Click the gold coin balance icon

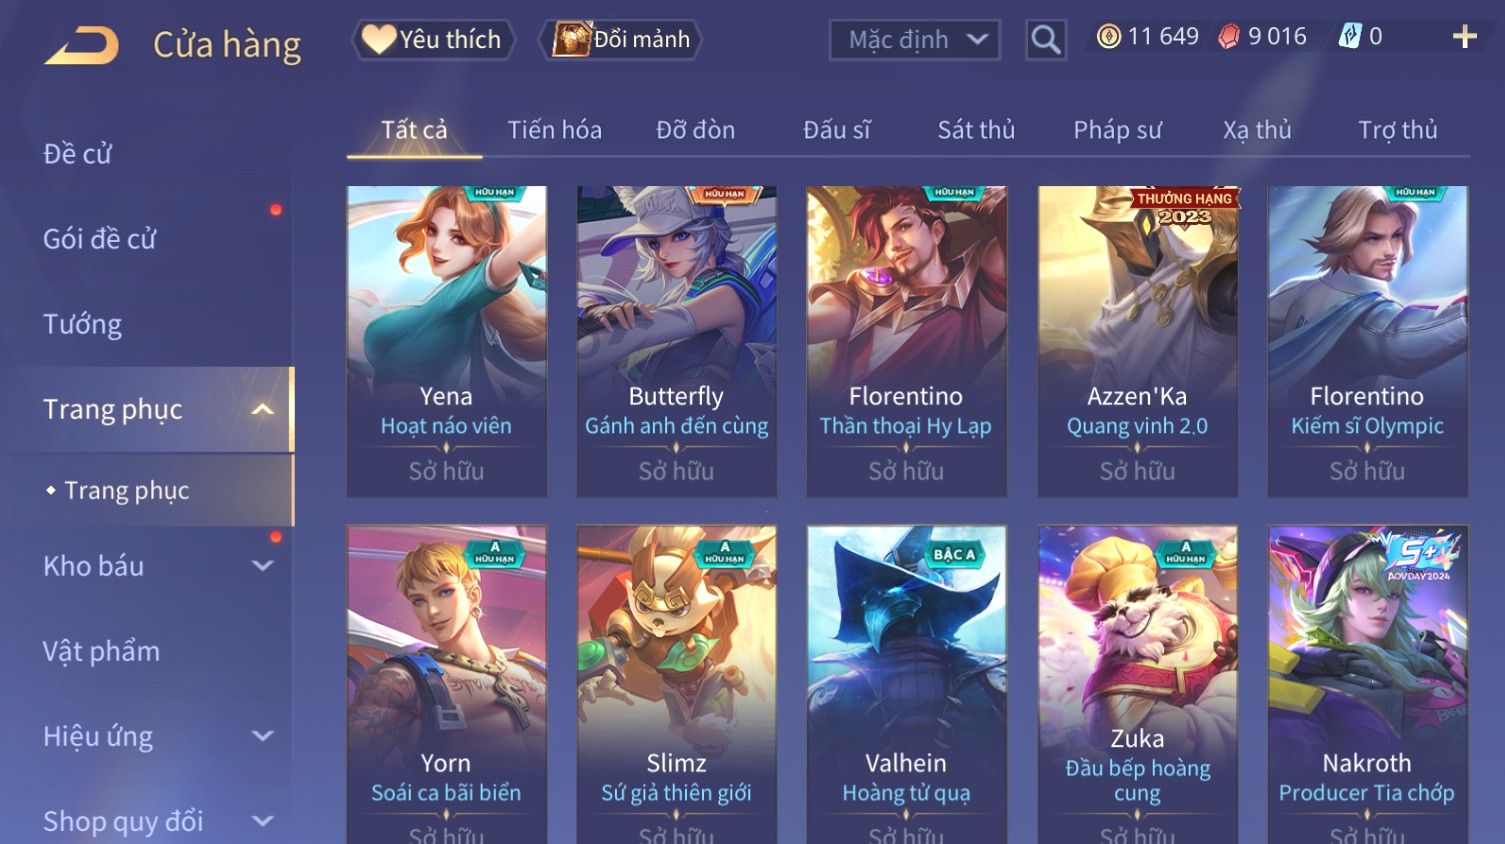pyautogui.click(x=1108, y=37)
